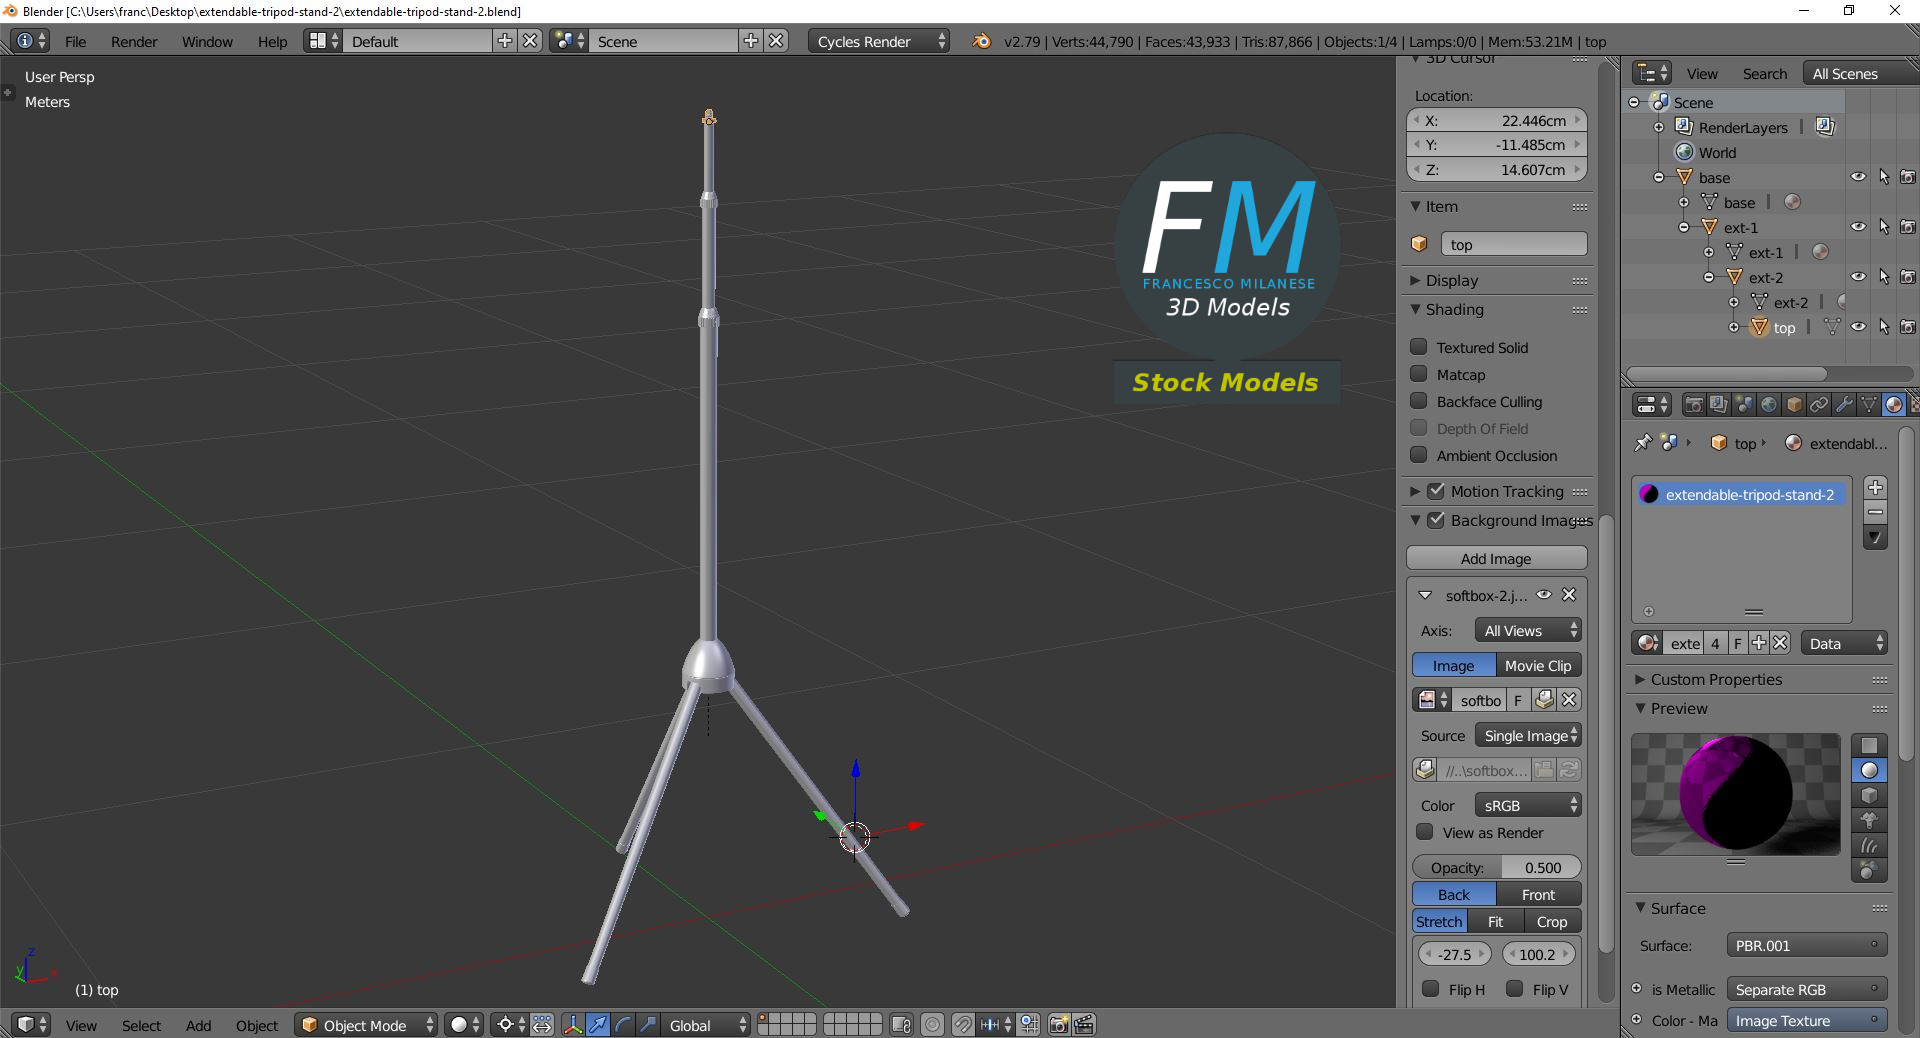The width and height of the screenshot is (1920, 1038).
Task: Remove the selected material slot with minus
Action: coord(1876,513)
